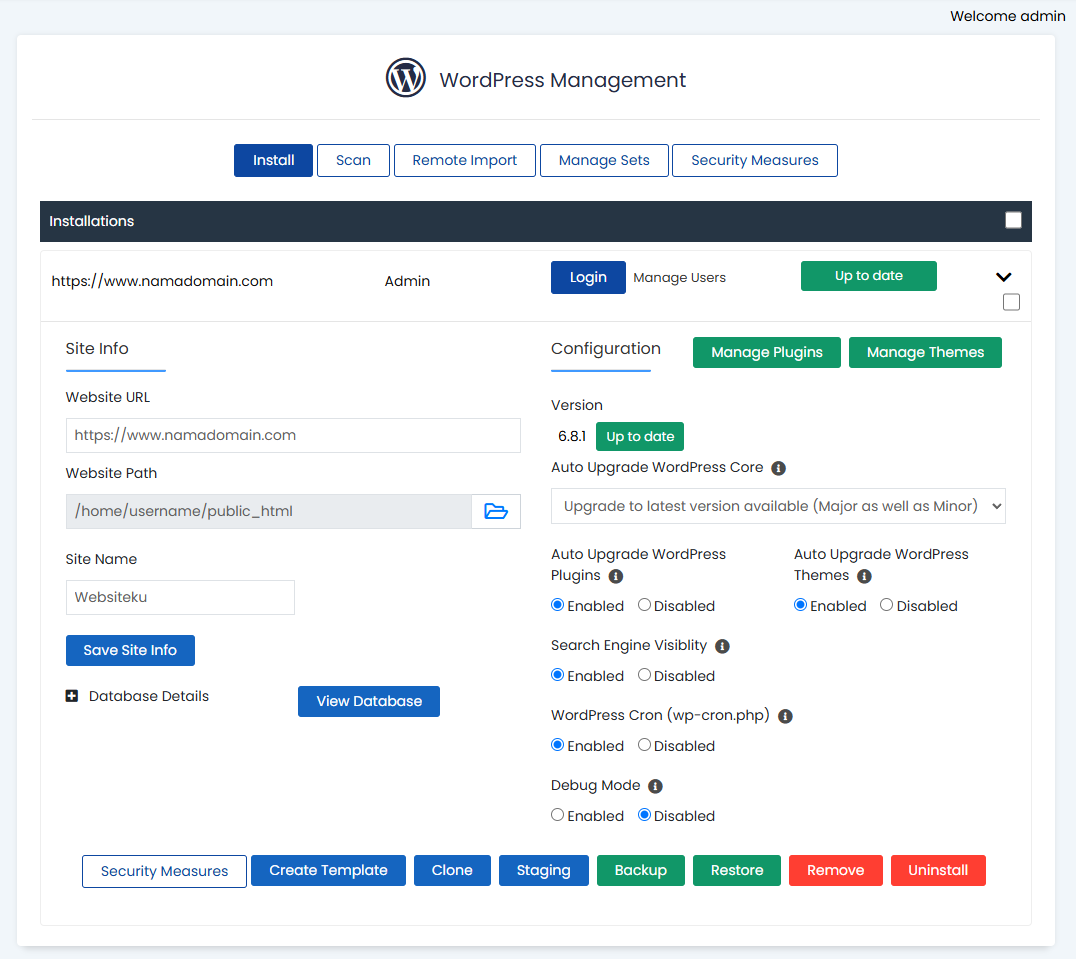Click the Restore button

[737, 871]
